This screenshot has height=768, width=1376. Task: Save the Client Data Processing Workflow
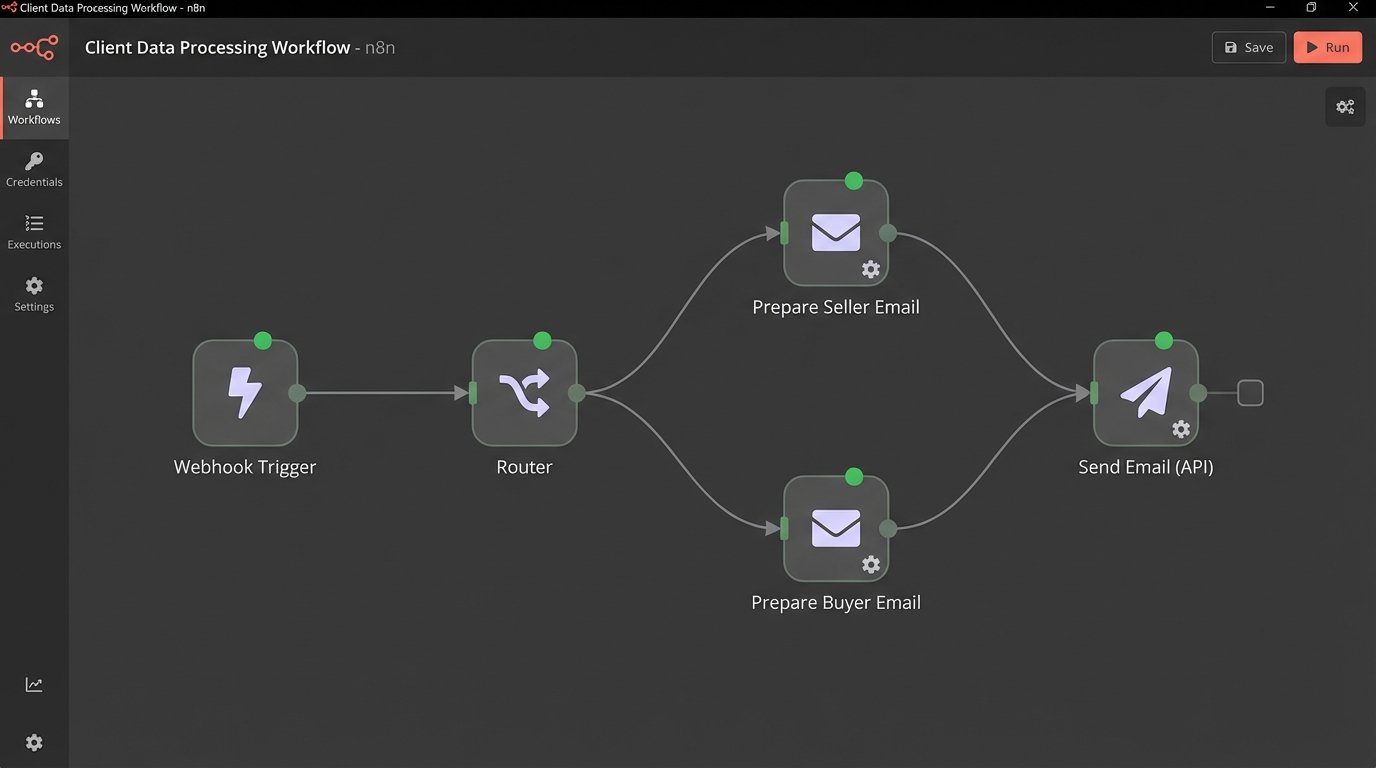click(1248, 47)
